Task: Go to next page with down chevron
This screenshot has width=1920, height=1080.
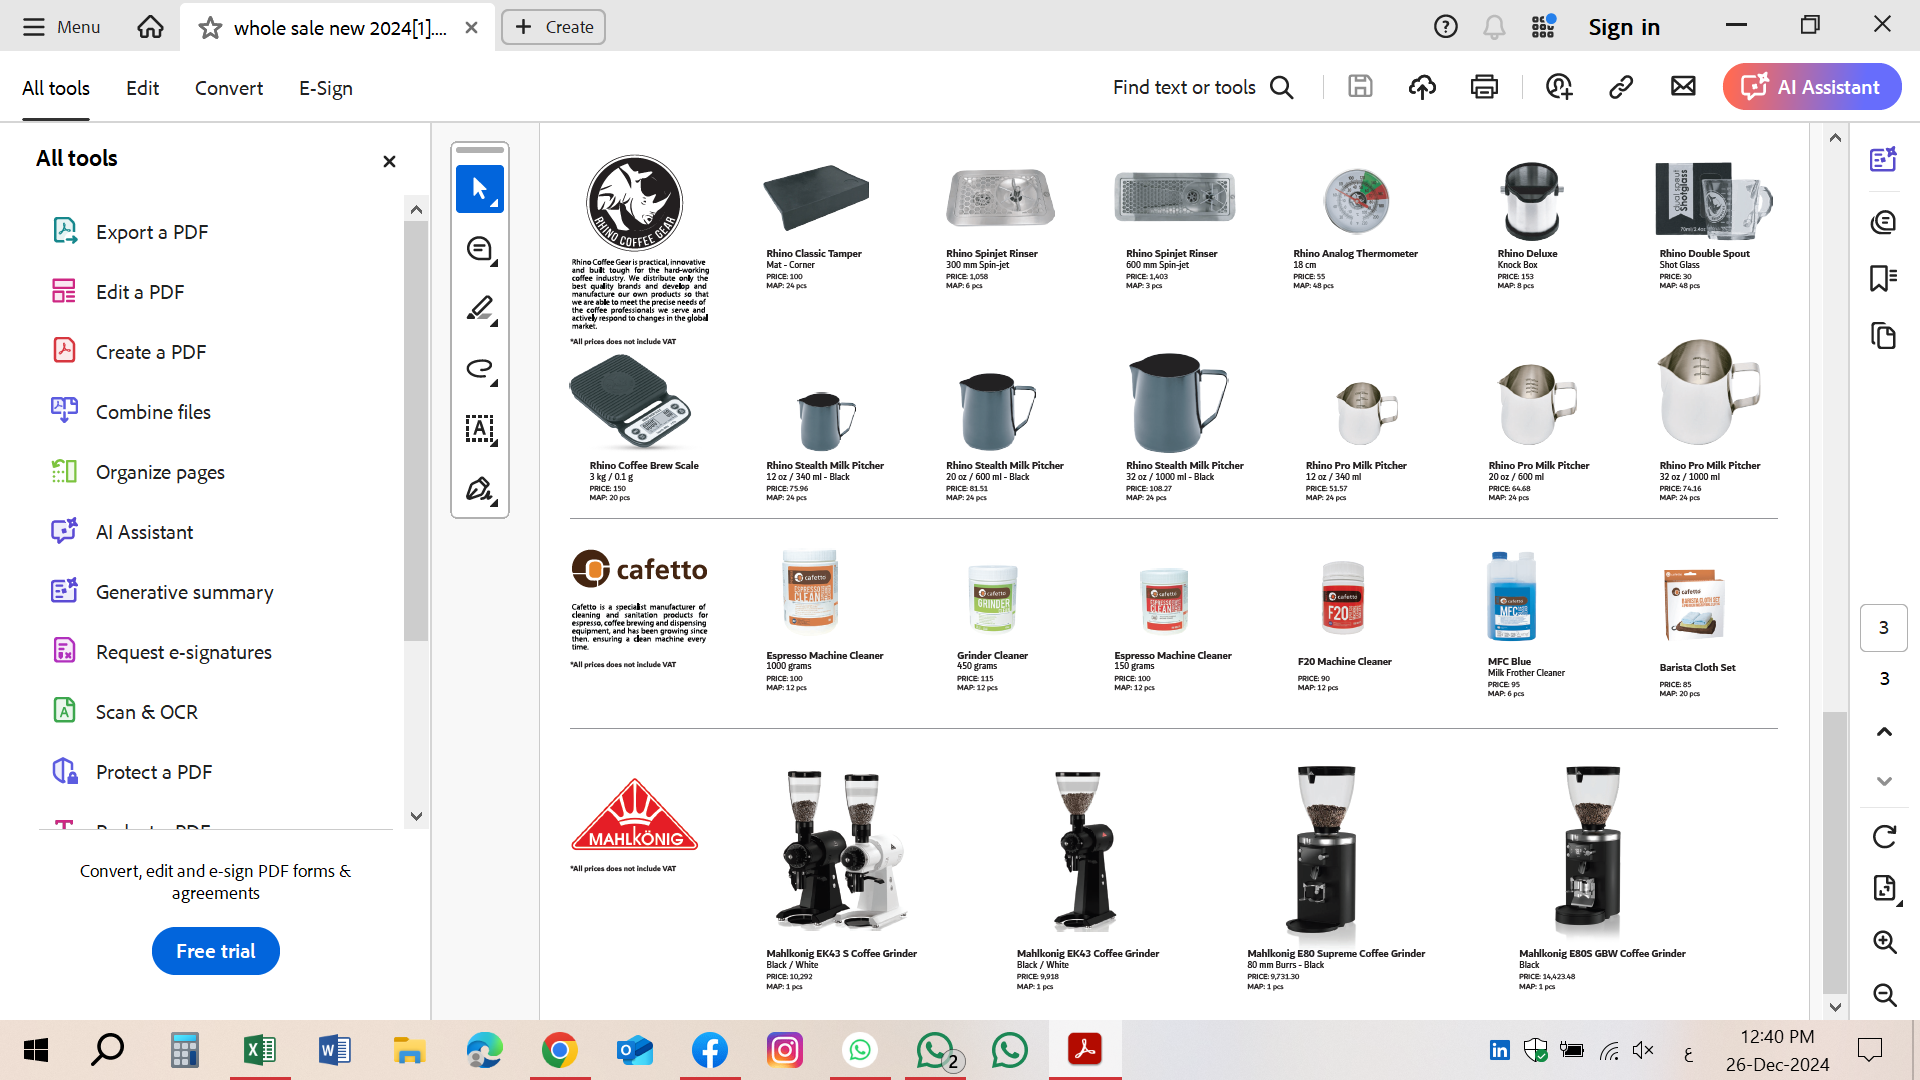Action: [x=1884, y=781]
